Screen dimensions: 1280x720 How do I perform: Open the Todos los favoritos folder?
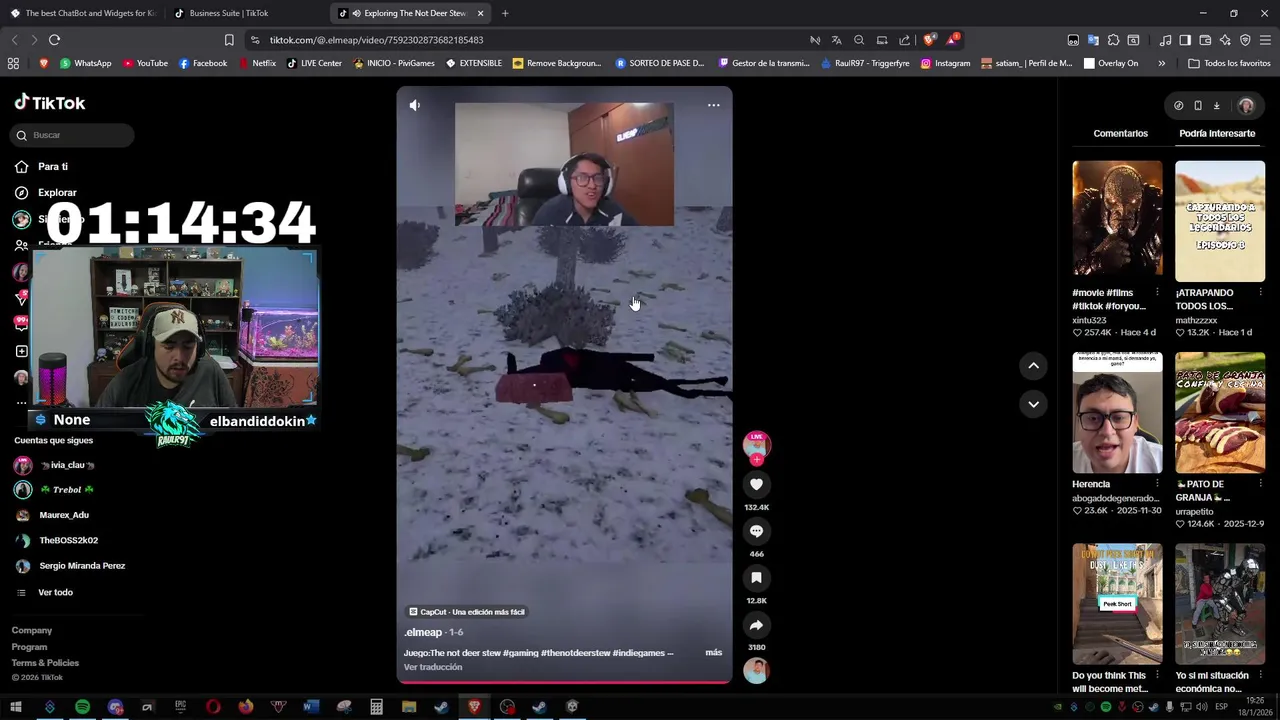tap(1229, 63)
